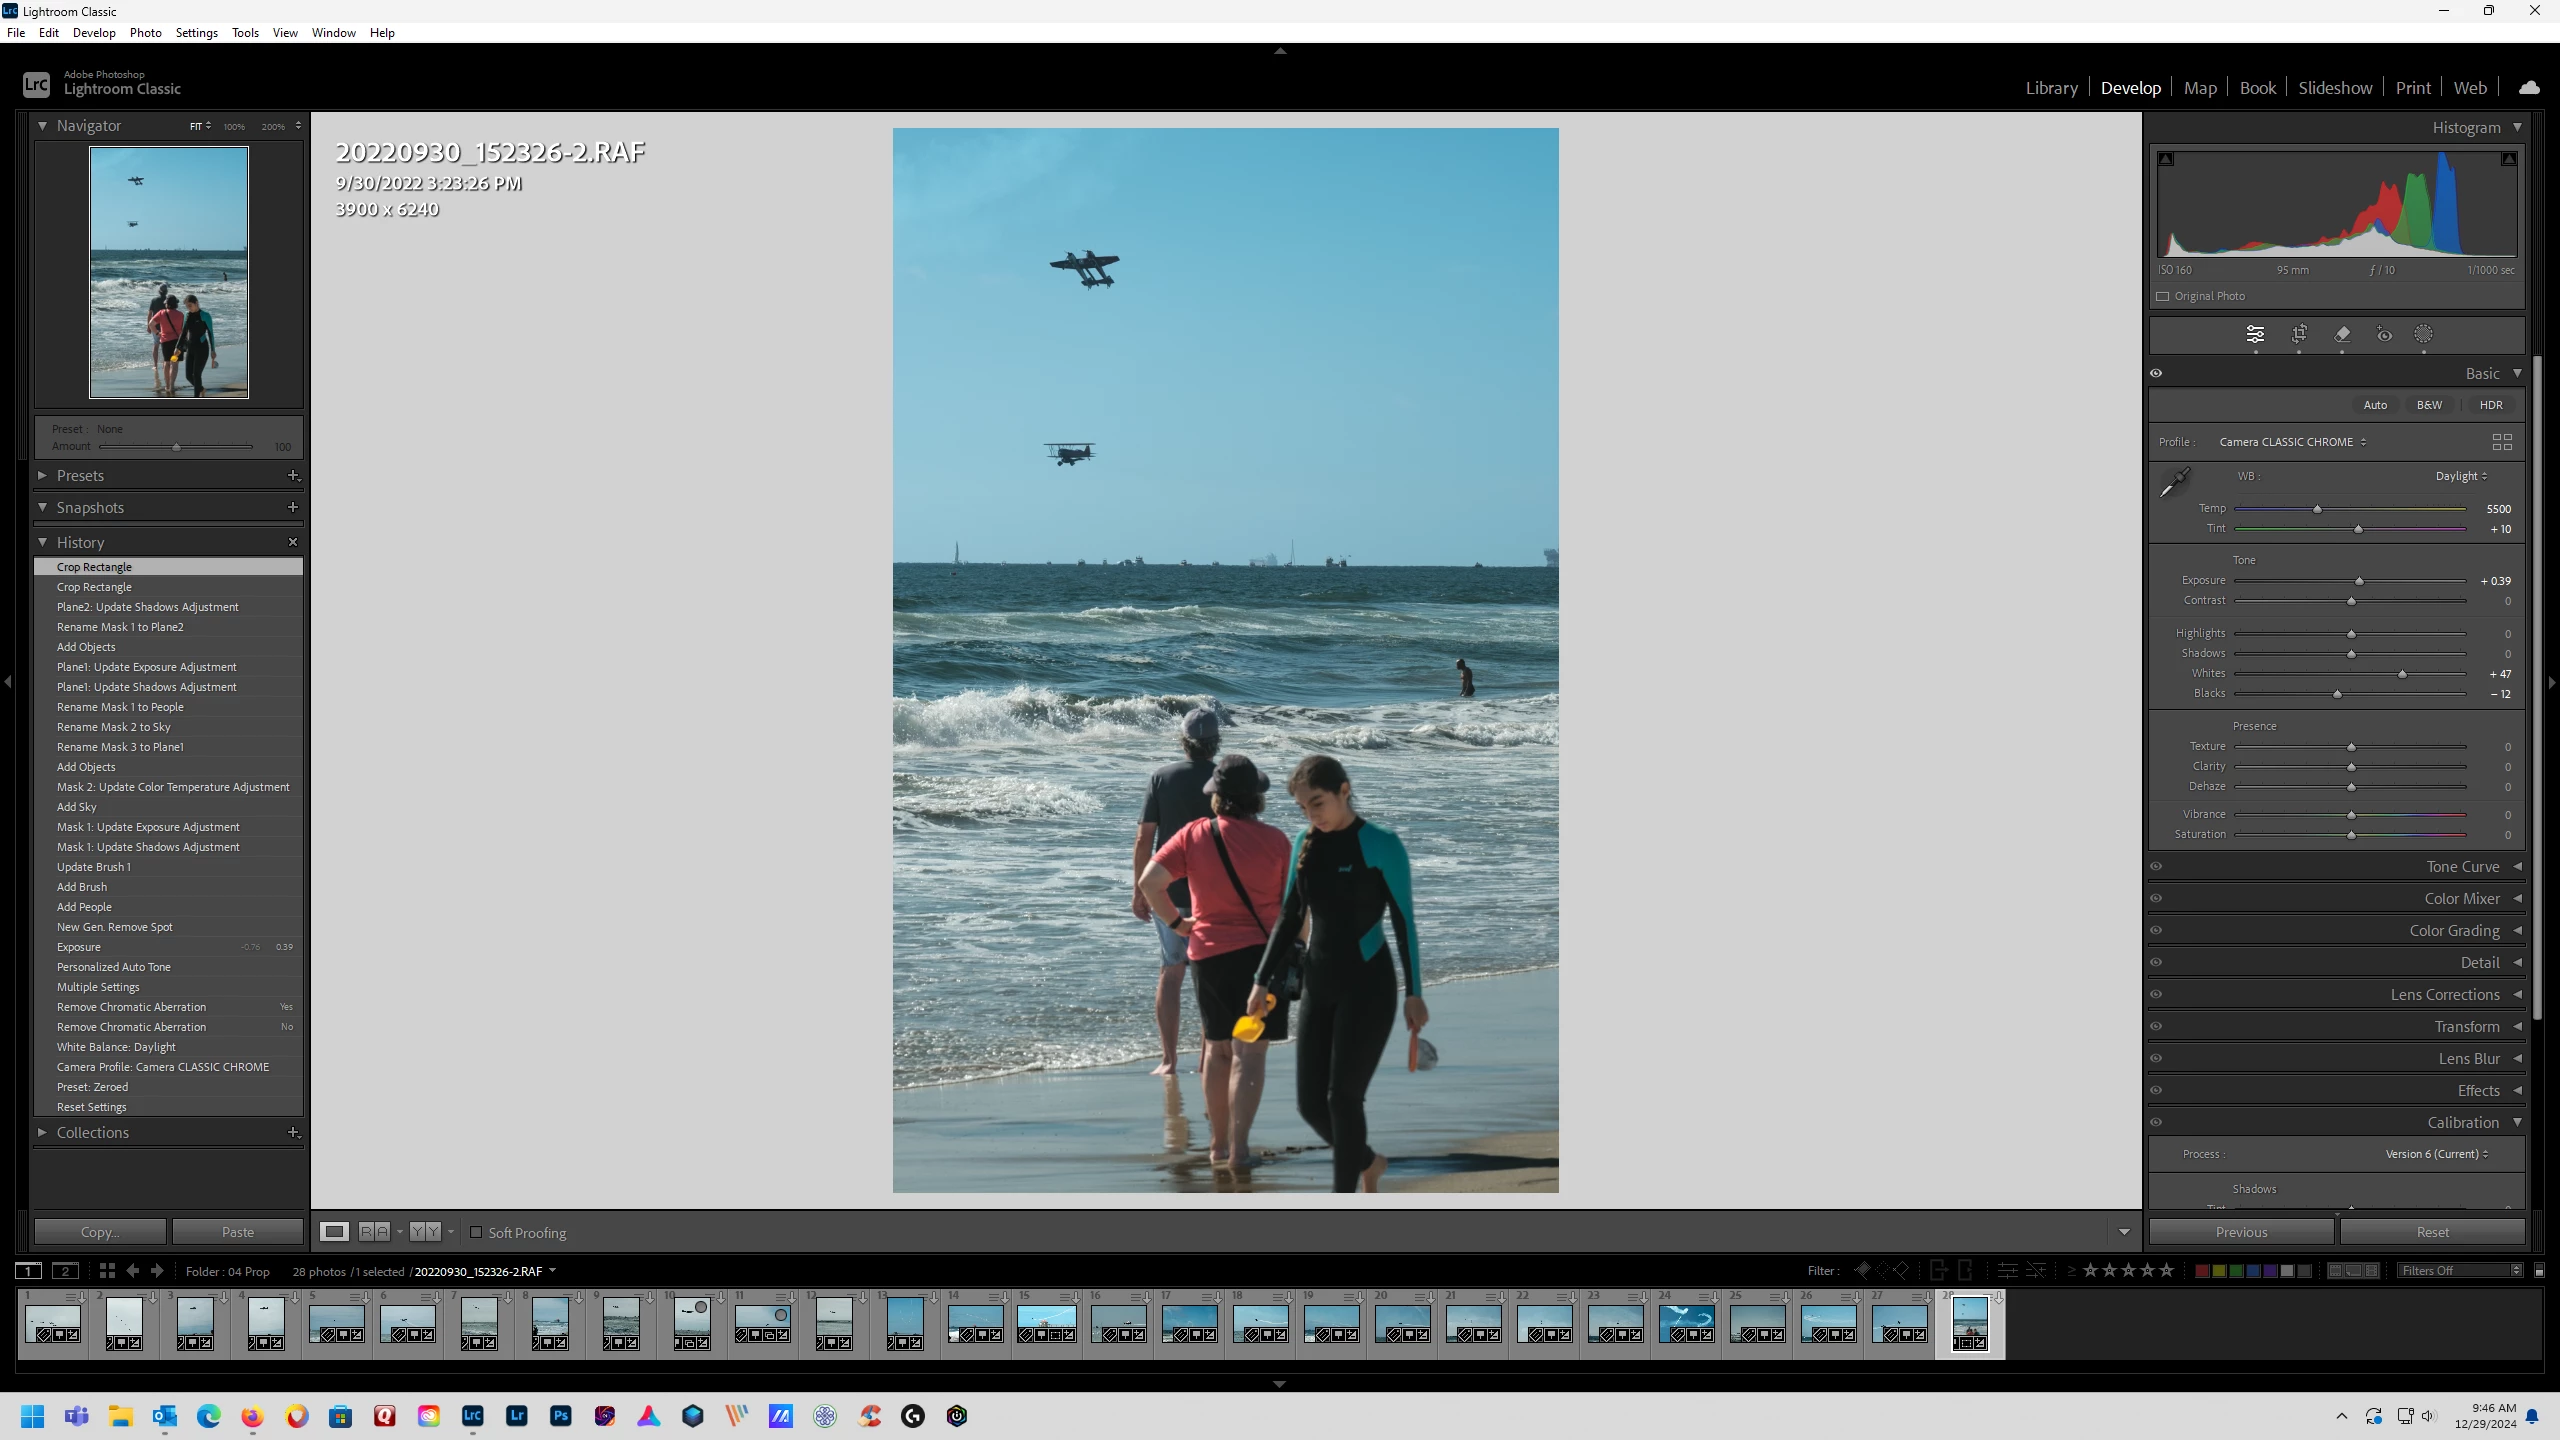Open the WB Daylight dropdown
The width and height of the screenshot is (2560, 1440).
coord(2461,476)
